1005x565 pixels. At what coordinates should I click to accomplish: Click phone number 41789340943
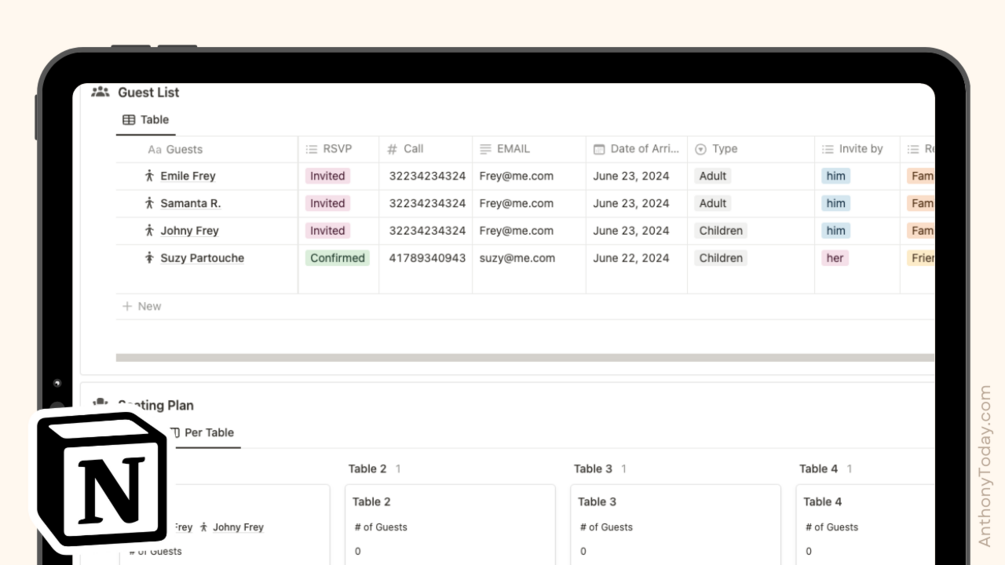[427, 258]
